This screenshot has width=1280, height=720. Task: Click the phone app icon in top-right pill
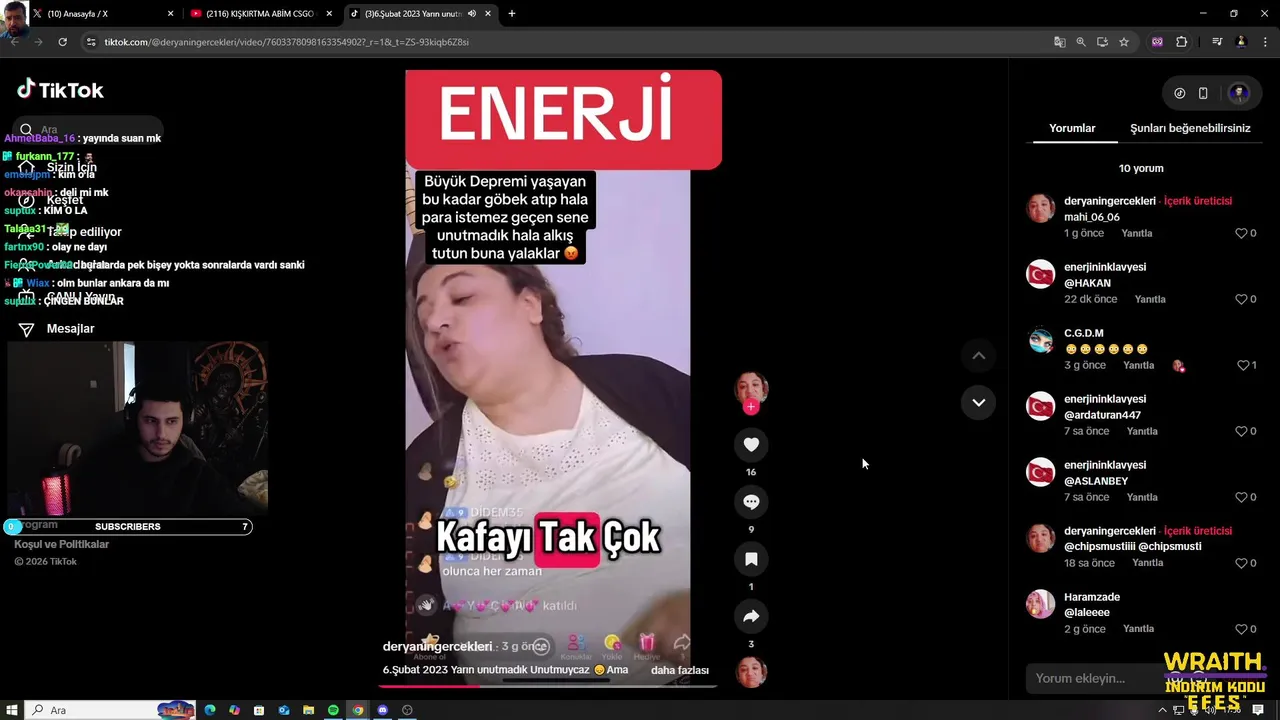(1203, 93)
